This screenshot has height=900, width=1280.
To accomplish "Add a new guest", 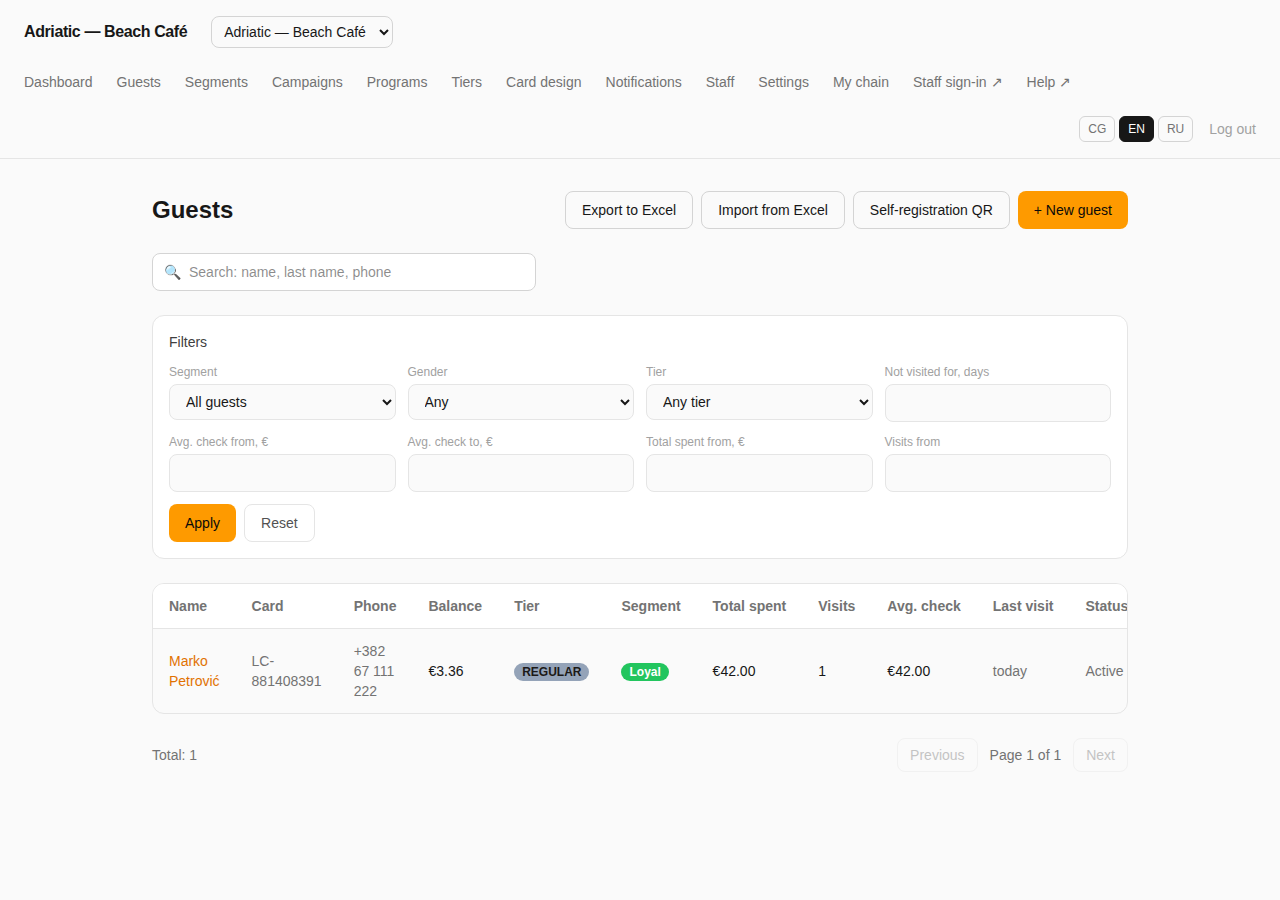I will pyautogui.click(x=1073, y=210).
